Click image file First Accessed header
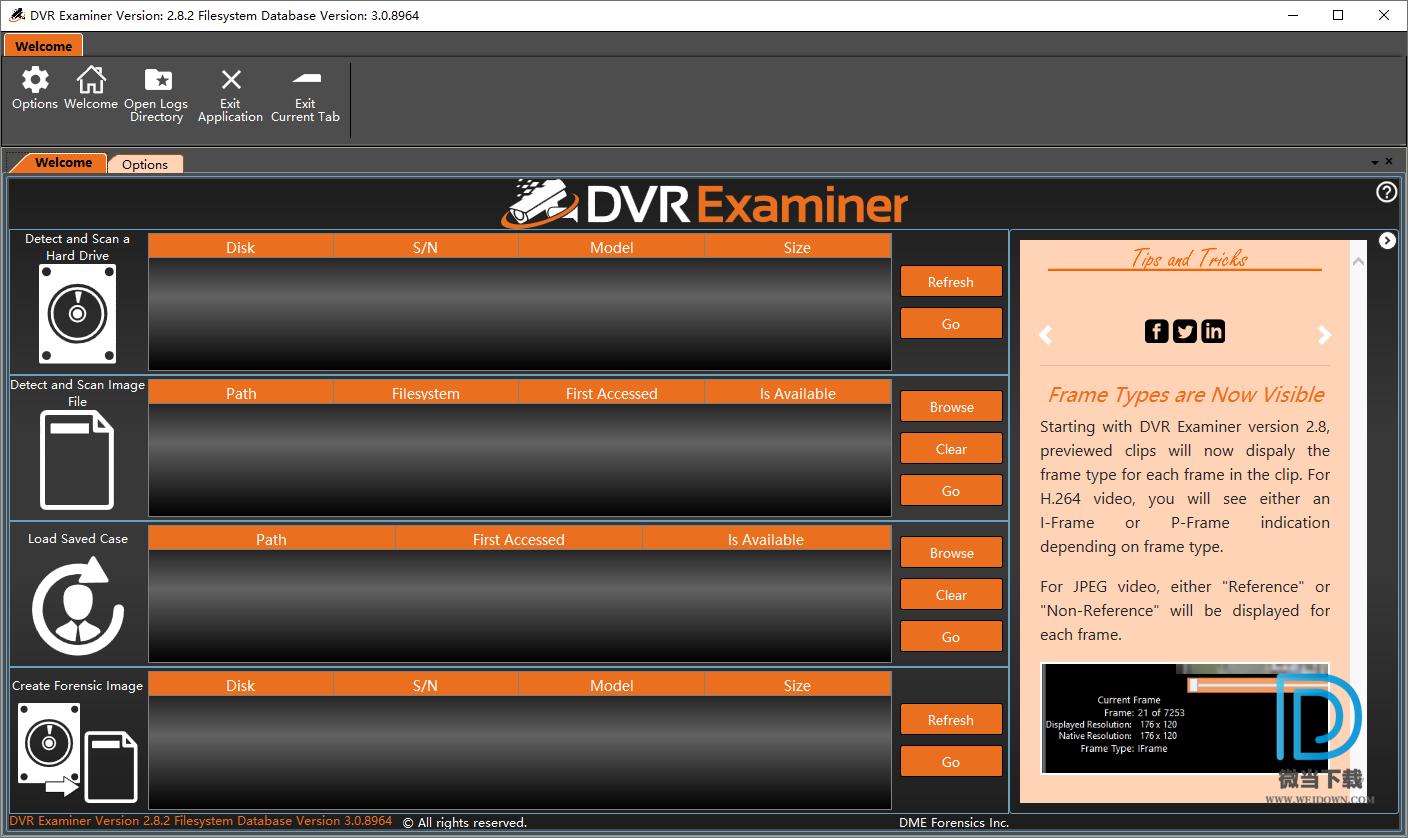The width and height of the screenshot is (1408, 838). 612,393
